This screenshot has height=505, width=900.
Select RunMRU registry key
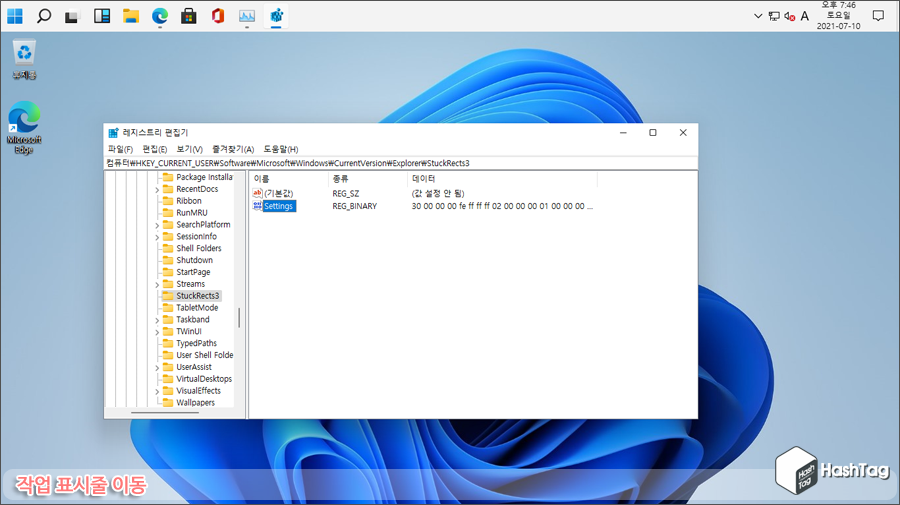click(192, 212)
